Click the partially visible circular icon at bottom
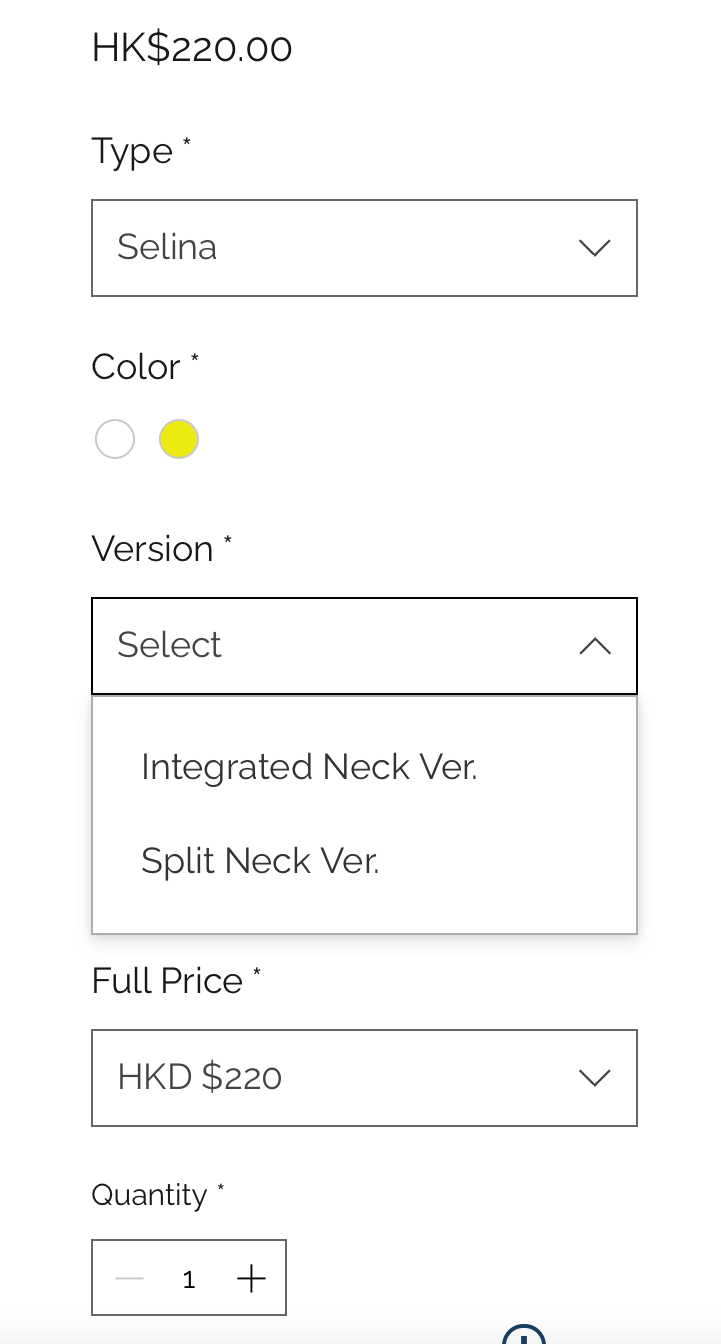721x1344 pixels. coord(523,1334)
